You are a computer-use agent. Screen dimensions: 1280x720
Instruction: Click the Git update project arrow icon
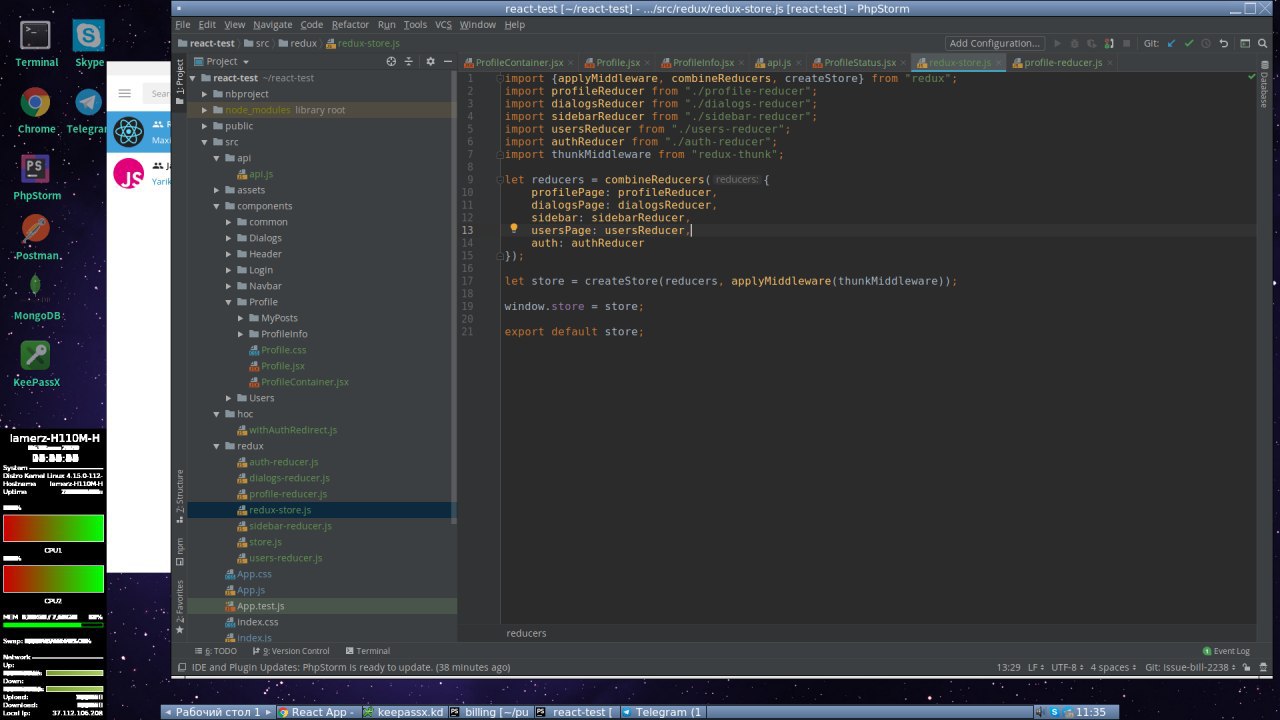[x=1172, y=44]
